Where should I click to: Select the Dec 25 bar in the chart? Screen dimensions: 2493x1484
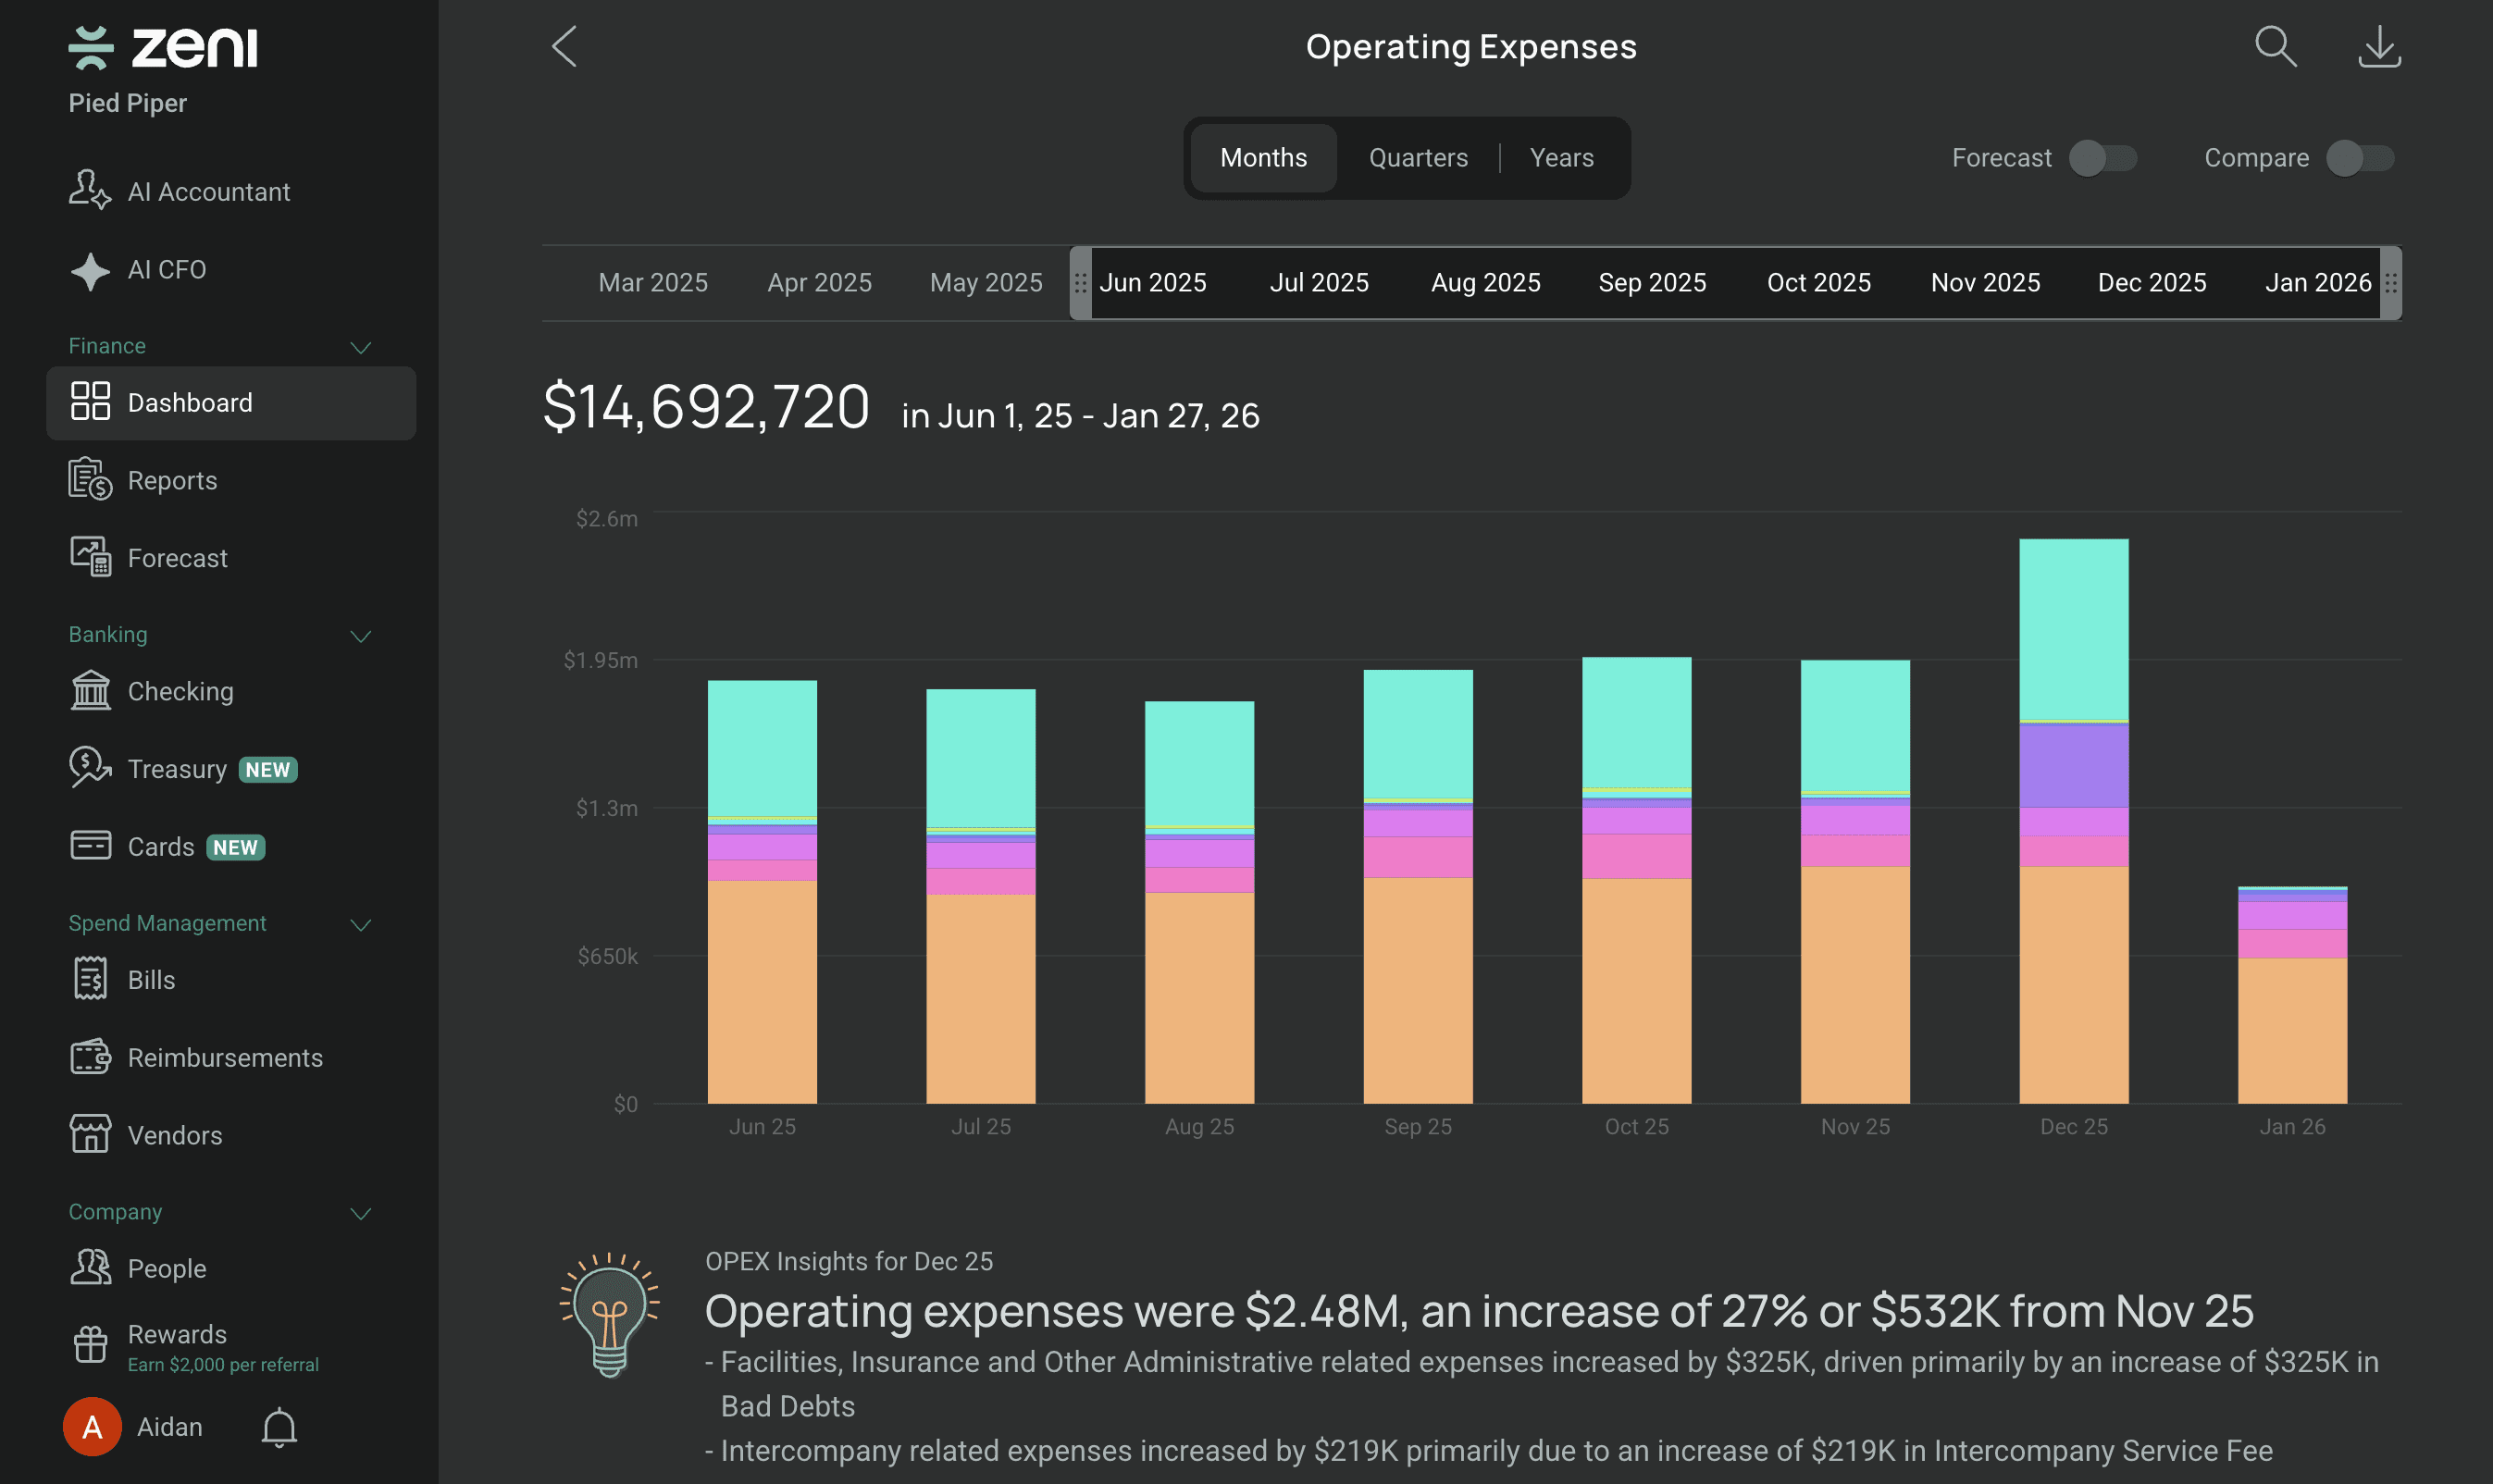pyautogui.click(x=2073, y=821)
